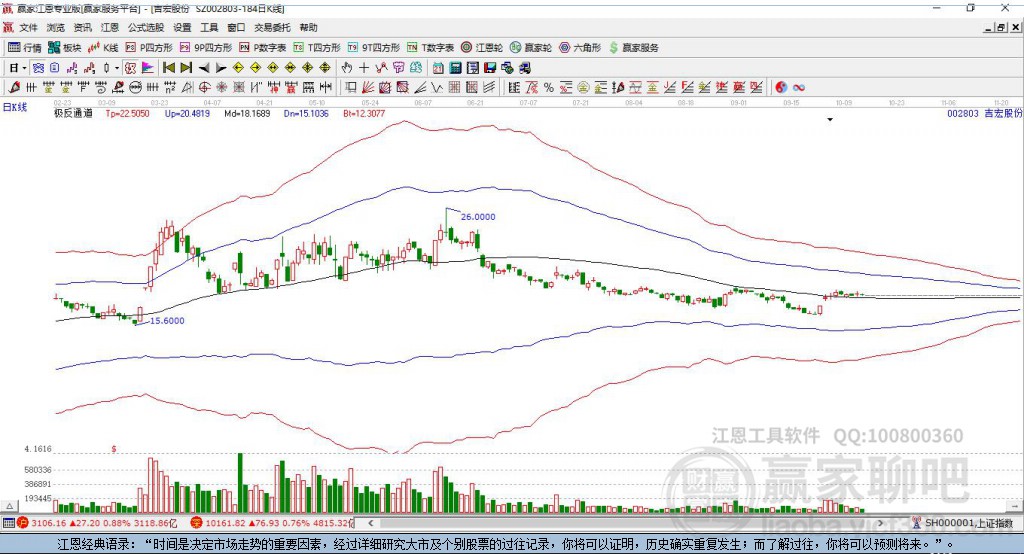This screenshot has width=1024, height=554.
Task: Open the 帮助 menu
Action: [308, 27]
